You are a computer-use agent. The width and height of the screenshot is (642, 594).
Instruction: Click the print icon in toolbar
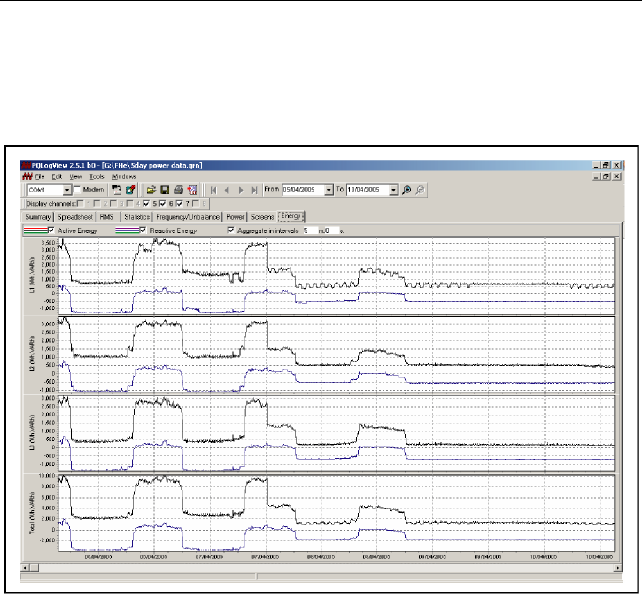(177, 188)
